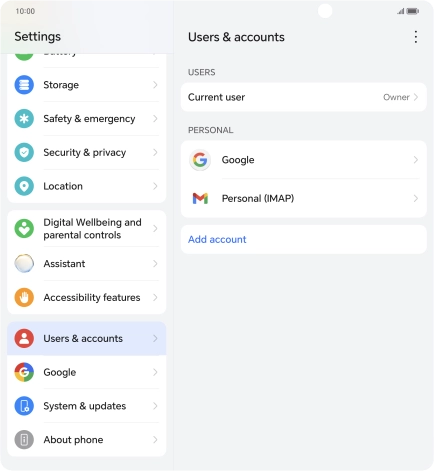The image size is (434, 471).
Task: Tap the orange Accessibility hand icon
Action: (24, 297)
